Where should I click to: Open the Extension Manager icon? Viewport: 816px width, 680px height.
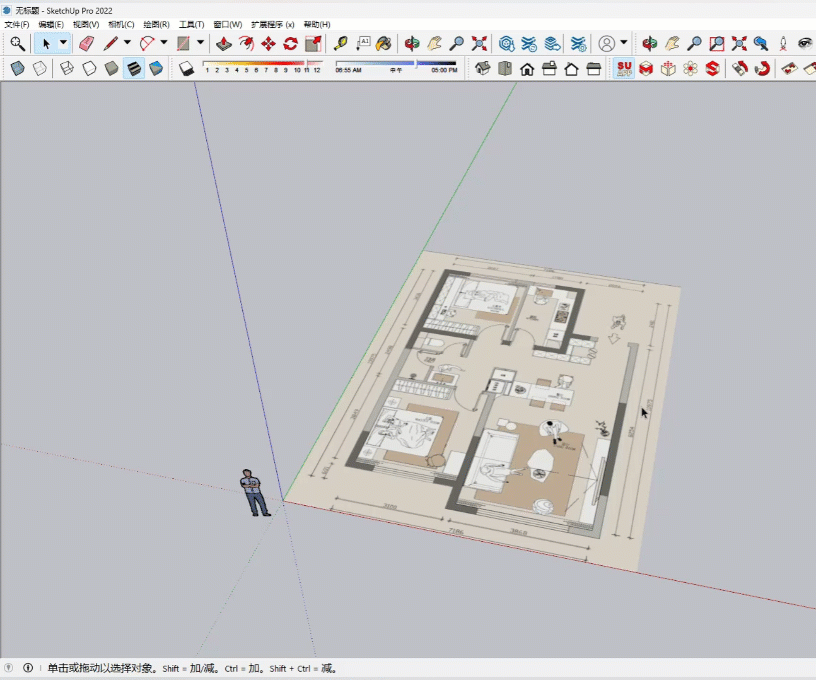coord(578,44)
